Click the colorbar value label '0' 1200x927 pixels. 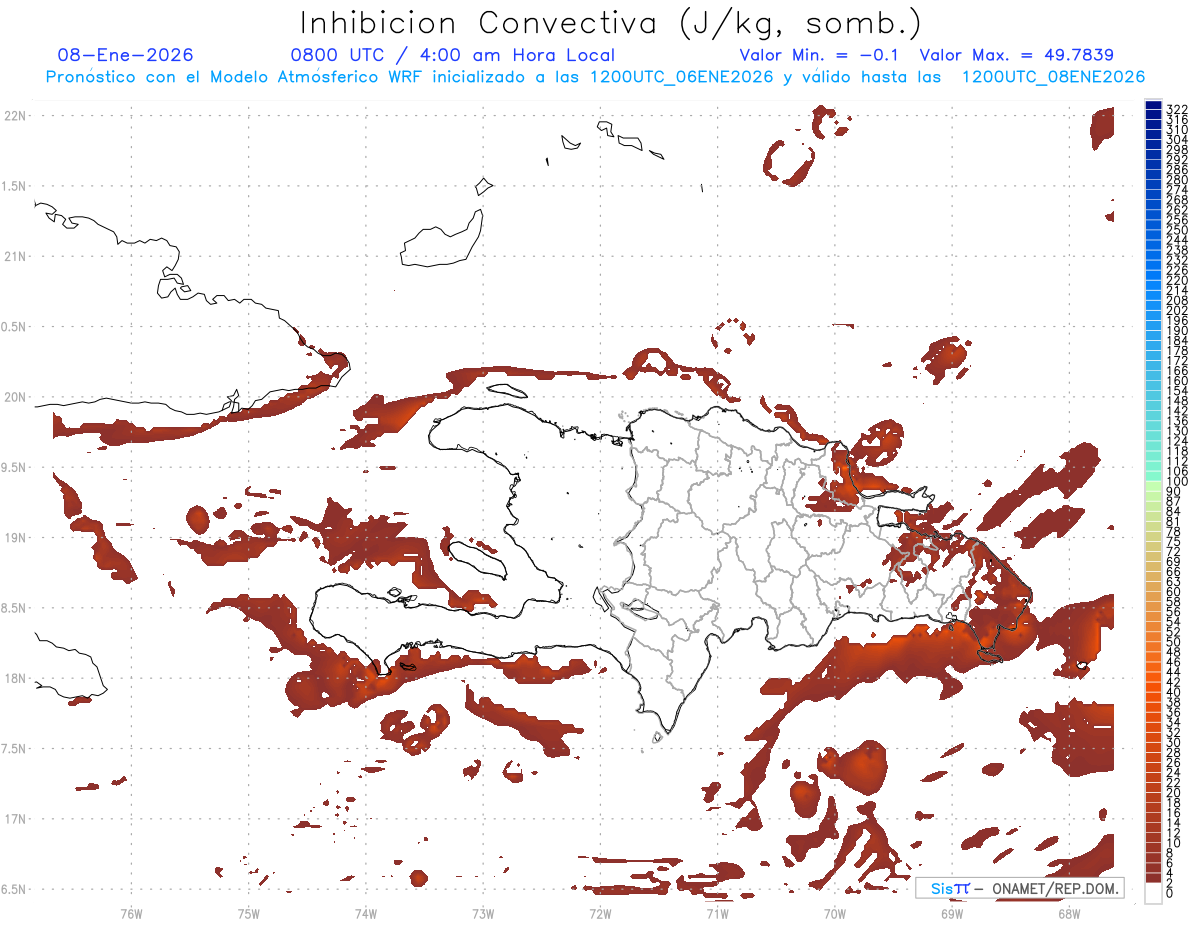(1170, 893)
